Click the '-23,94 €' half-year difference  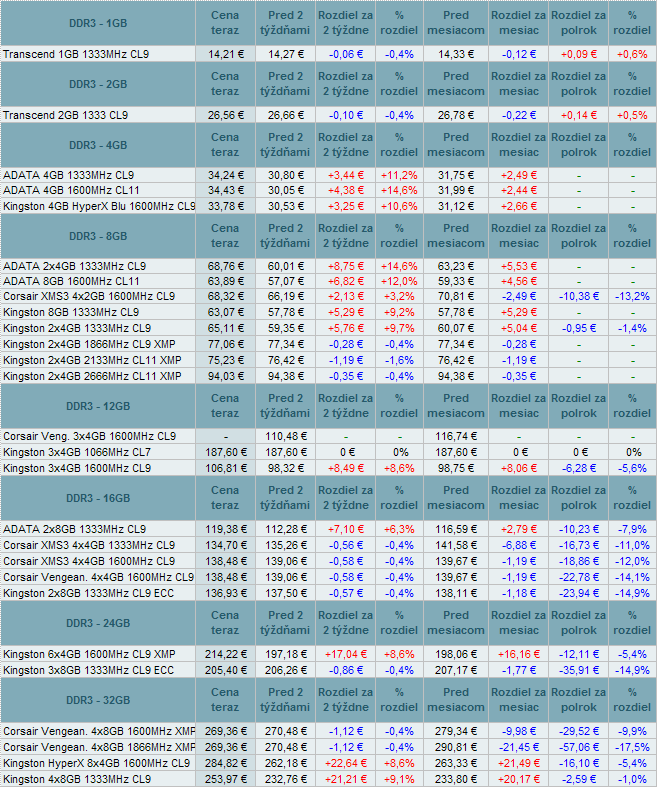(579, 593)
